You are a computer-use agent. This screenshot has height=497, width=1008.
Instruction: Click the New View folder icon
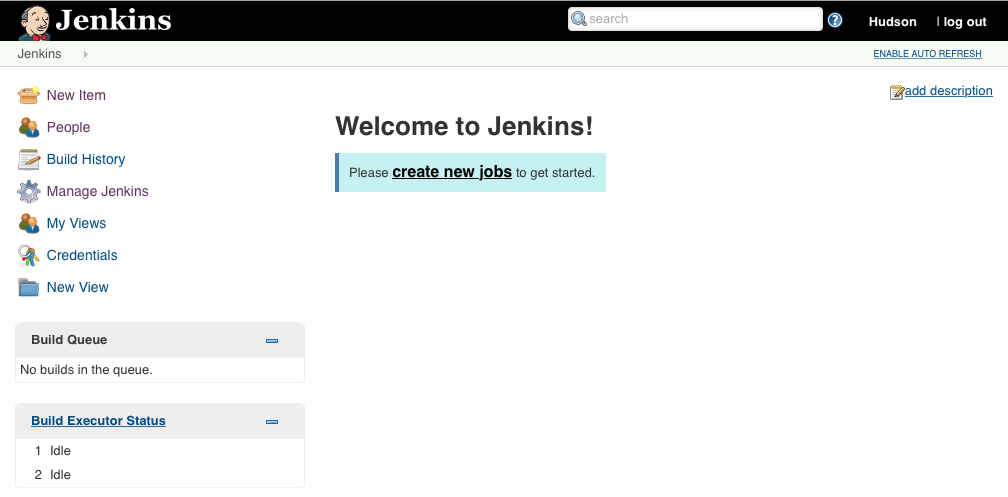[29, 287]
